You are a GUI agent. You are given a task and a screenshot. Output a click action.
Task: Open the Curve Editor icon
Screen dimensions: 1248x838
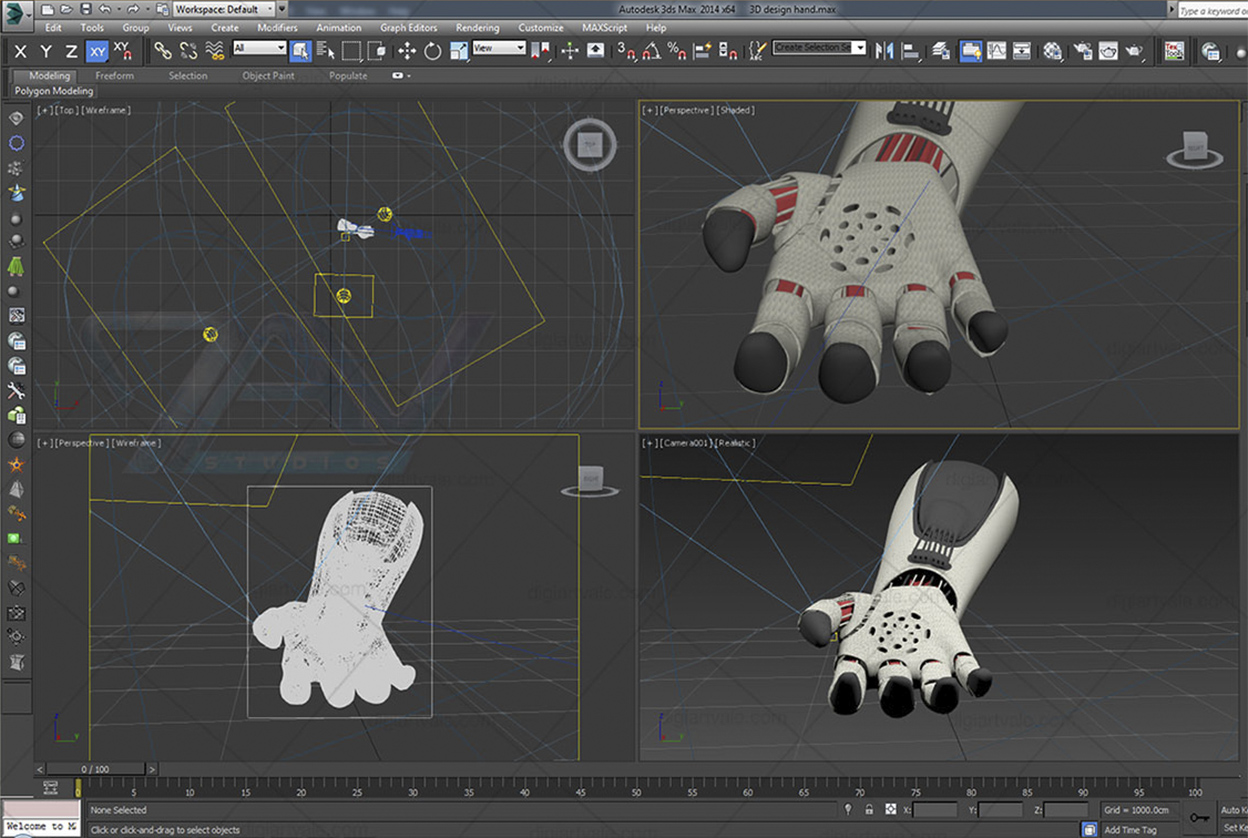[x=996, y=49]
